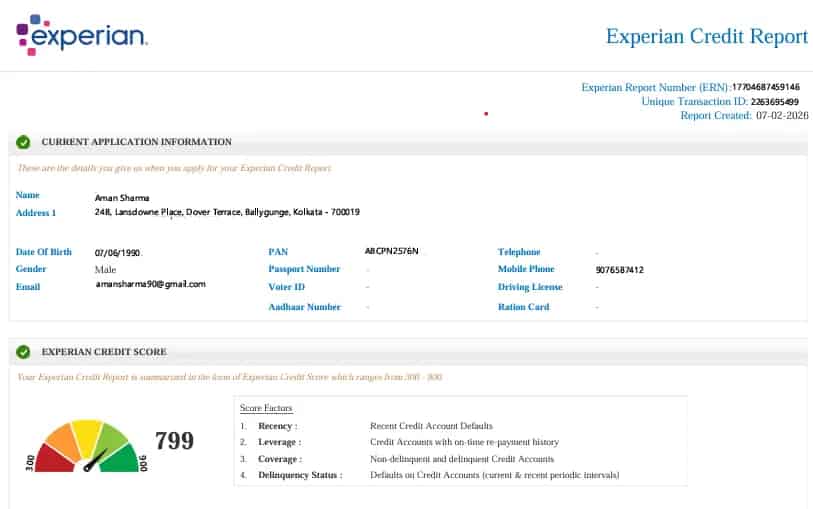Click the green checkmark beside Current Application Information
This screenshot has height=509, width=813.
coord(23,142)
